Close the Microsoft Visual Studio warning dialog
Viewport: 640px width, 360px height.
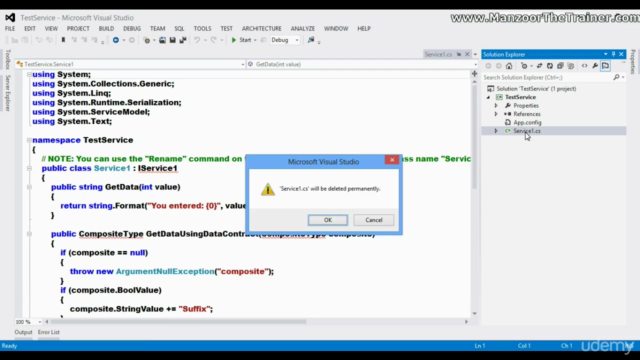[392, 160]
